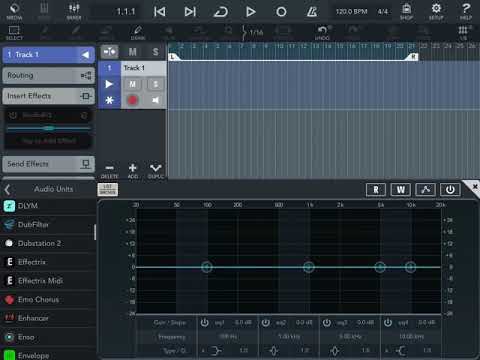The height and width of the screenshot is (360, 480).
Task: Jump to the project start
Action: [x=160, y=12]
